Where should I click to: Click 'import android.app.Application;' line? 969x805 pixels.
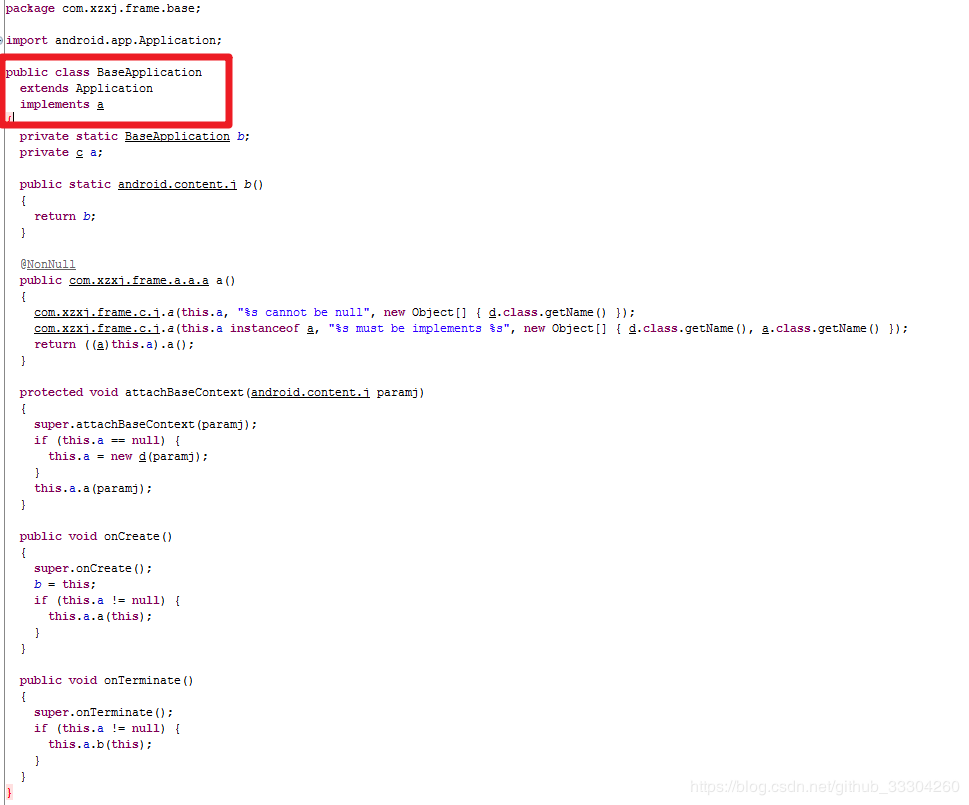tap(114, 40)
